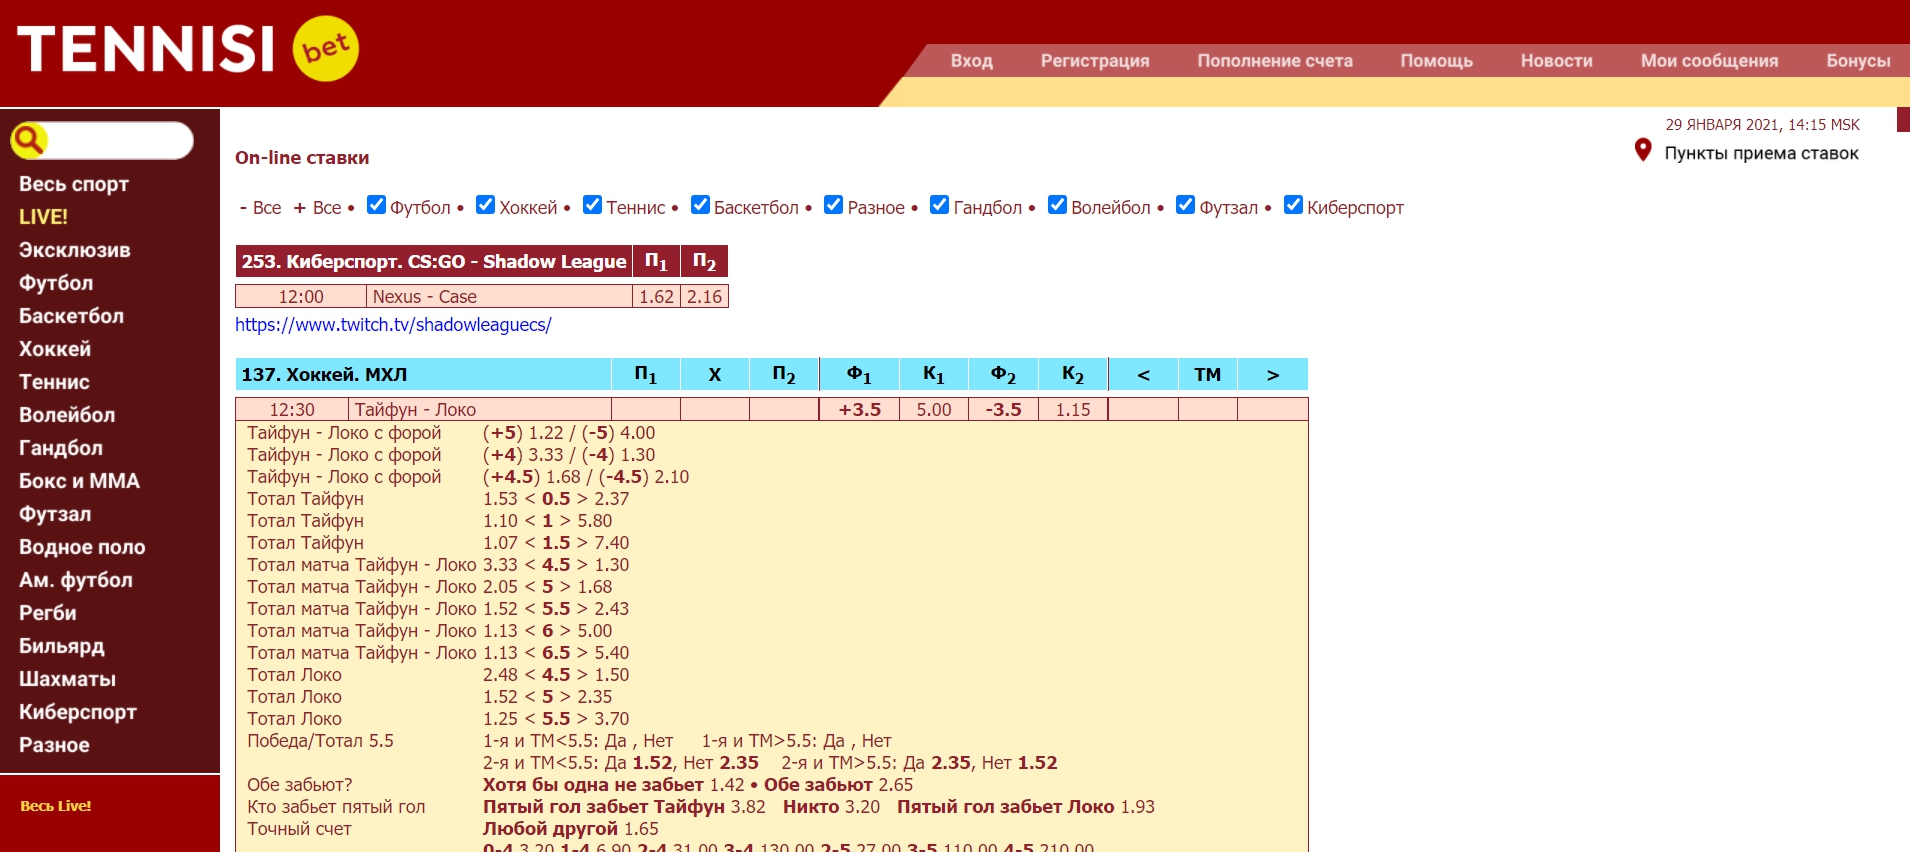Open the Регистрация tab
The height and width of the screenshot is (852, 1910).
[1095, 61]
